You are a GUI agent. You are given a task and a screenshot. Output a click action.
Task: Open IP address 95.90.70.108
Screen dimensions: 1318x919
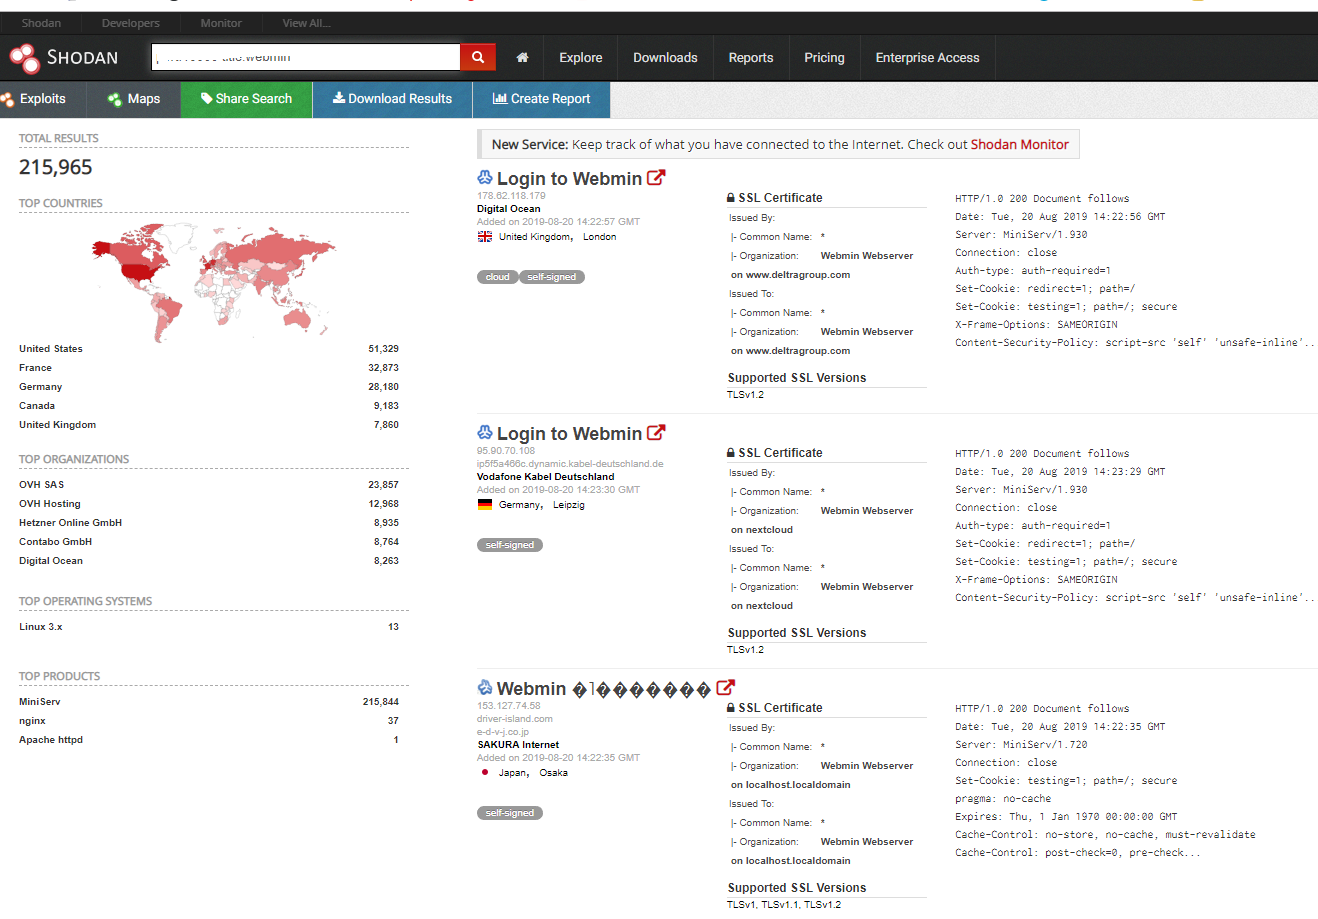[x=506, y=451]
